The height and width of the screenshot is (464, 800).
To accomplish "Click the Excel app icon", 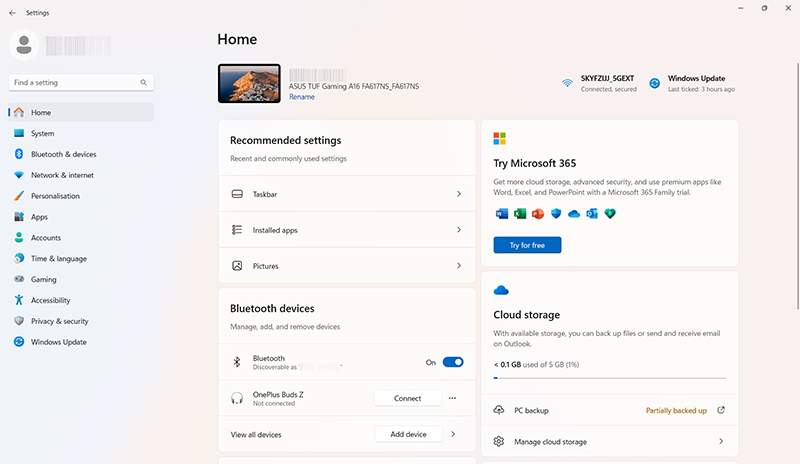I will (520, 213).
